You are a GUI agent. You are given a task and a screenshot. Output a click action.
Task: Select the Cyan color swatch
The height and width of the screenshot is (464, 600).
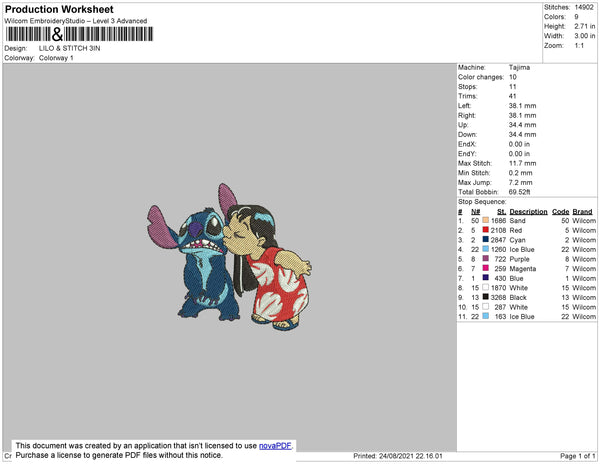[x=486, y=239]
